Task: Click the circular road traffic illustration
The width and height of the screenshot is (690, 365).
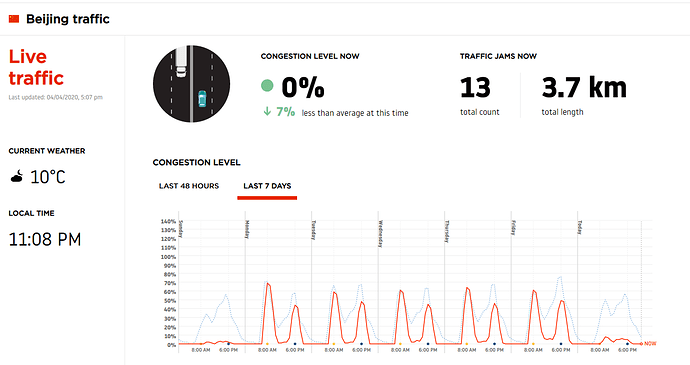Action: coord(191,84)
